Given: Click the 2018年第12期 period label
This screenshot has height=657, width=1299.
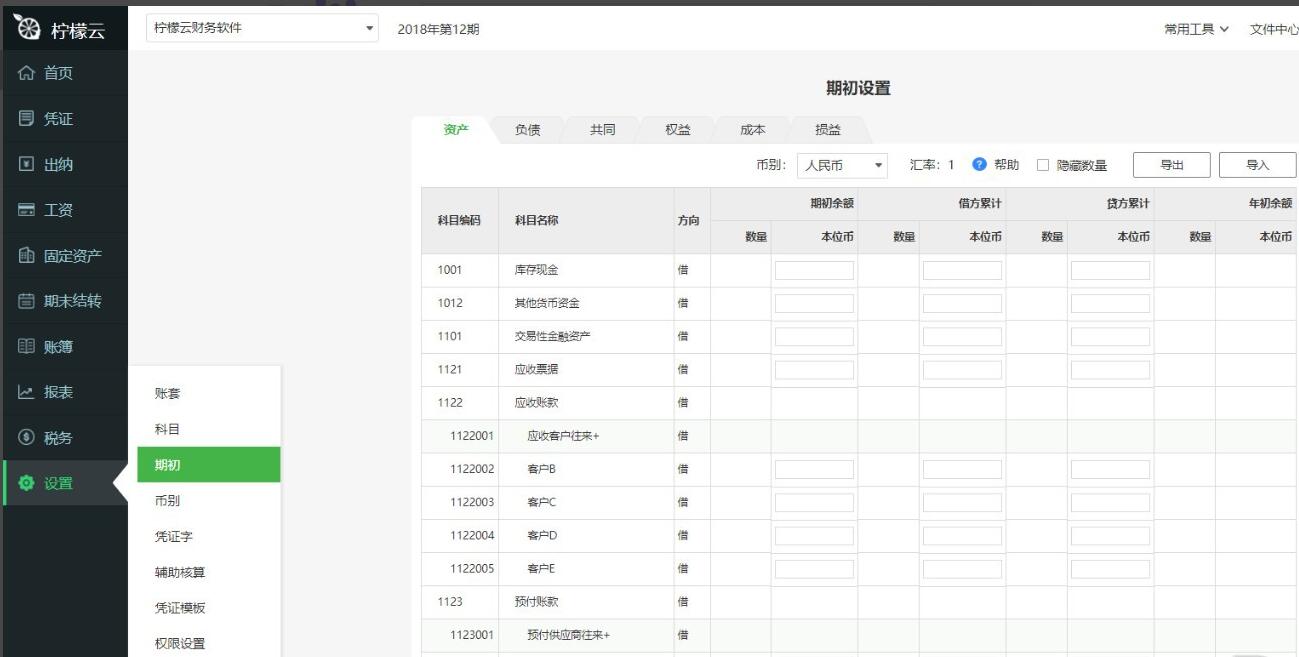Looking at the screenshot, I should point(438,29).
